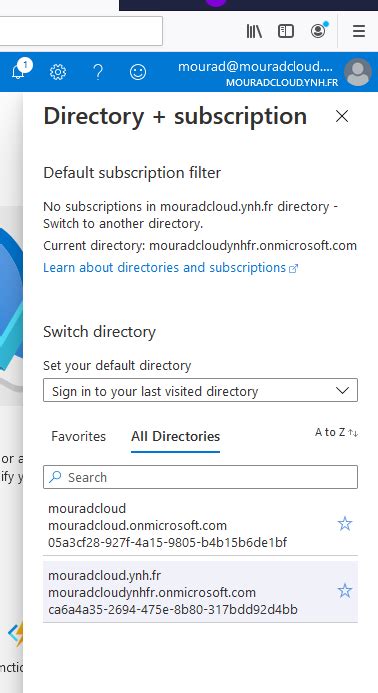Viewport: 378px width, 693px height.
Task: Click directory ID 05a3cf28-927f-4a15-9805-b4b15b6de1bf
Action: (x=168, y=542)
